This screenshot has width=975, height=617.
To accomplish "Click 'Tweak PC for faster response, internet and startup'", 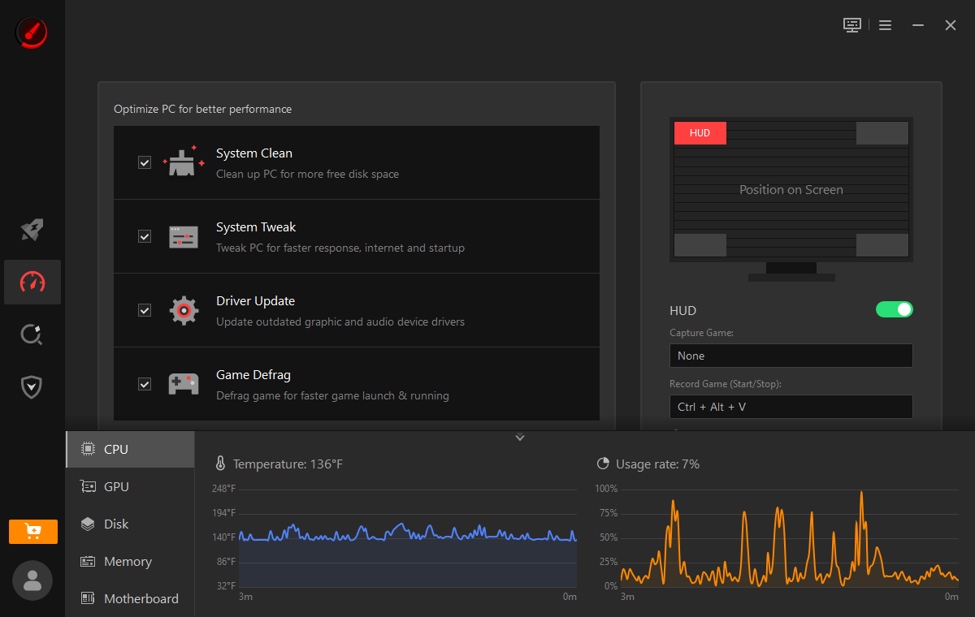I will (340, 248).
